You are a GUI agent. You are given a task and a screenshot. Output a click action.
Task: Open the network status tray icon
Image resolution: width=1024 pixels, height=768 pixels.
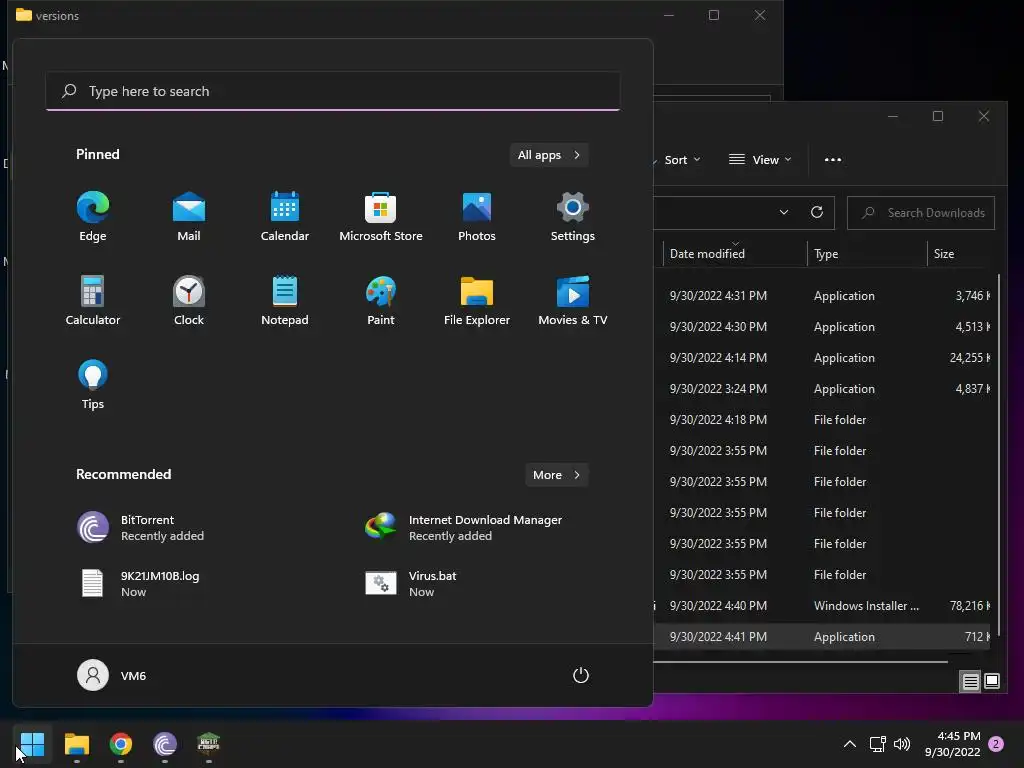point(877,744)
